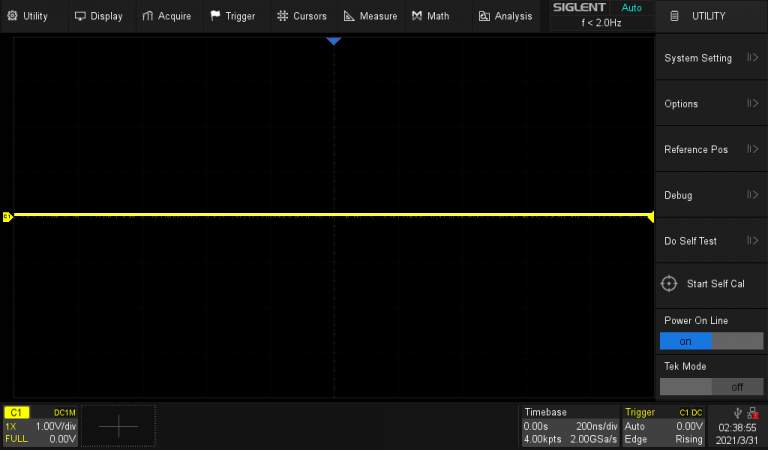Open the Timebase settings box
This screenshot has height=450, width=768.
569,425
